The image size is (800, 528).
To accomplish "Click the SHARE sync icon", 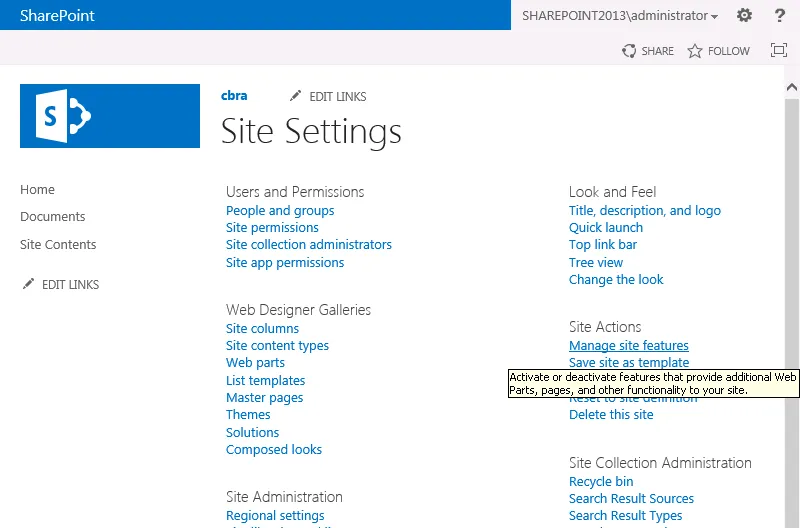I will (x=629, y=51).
